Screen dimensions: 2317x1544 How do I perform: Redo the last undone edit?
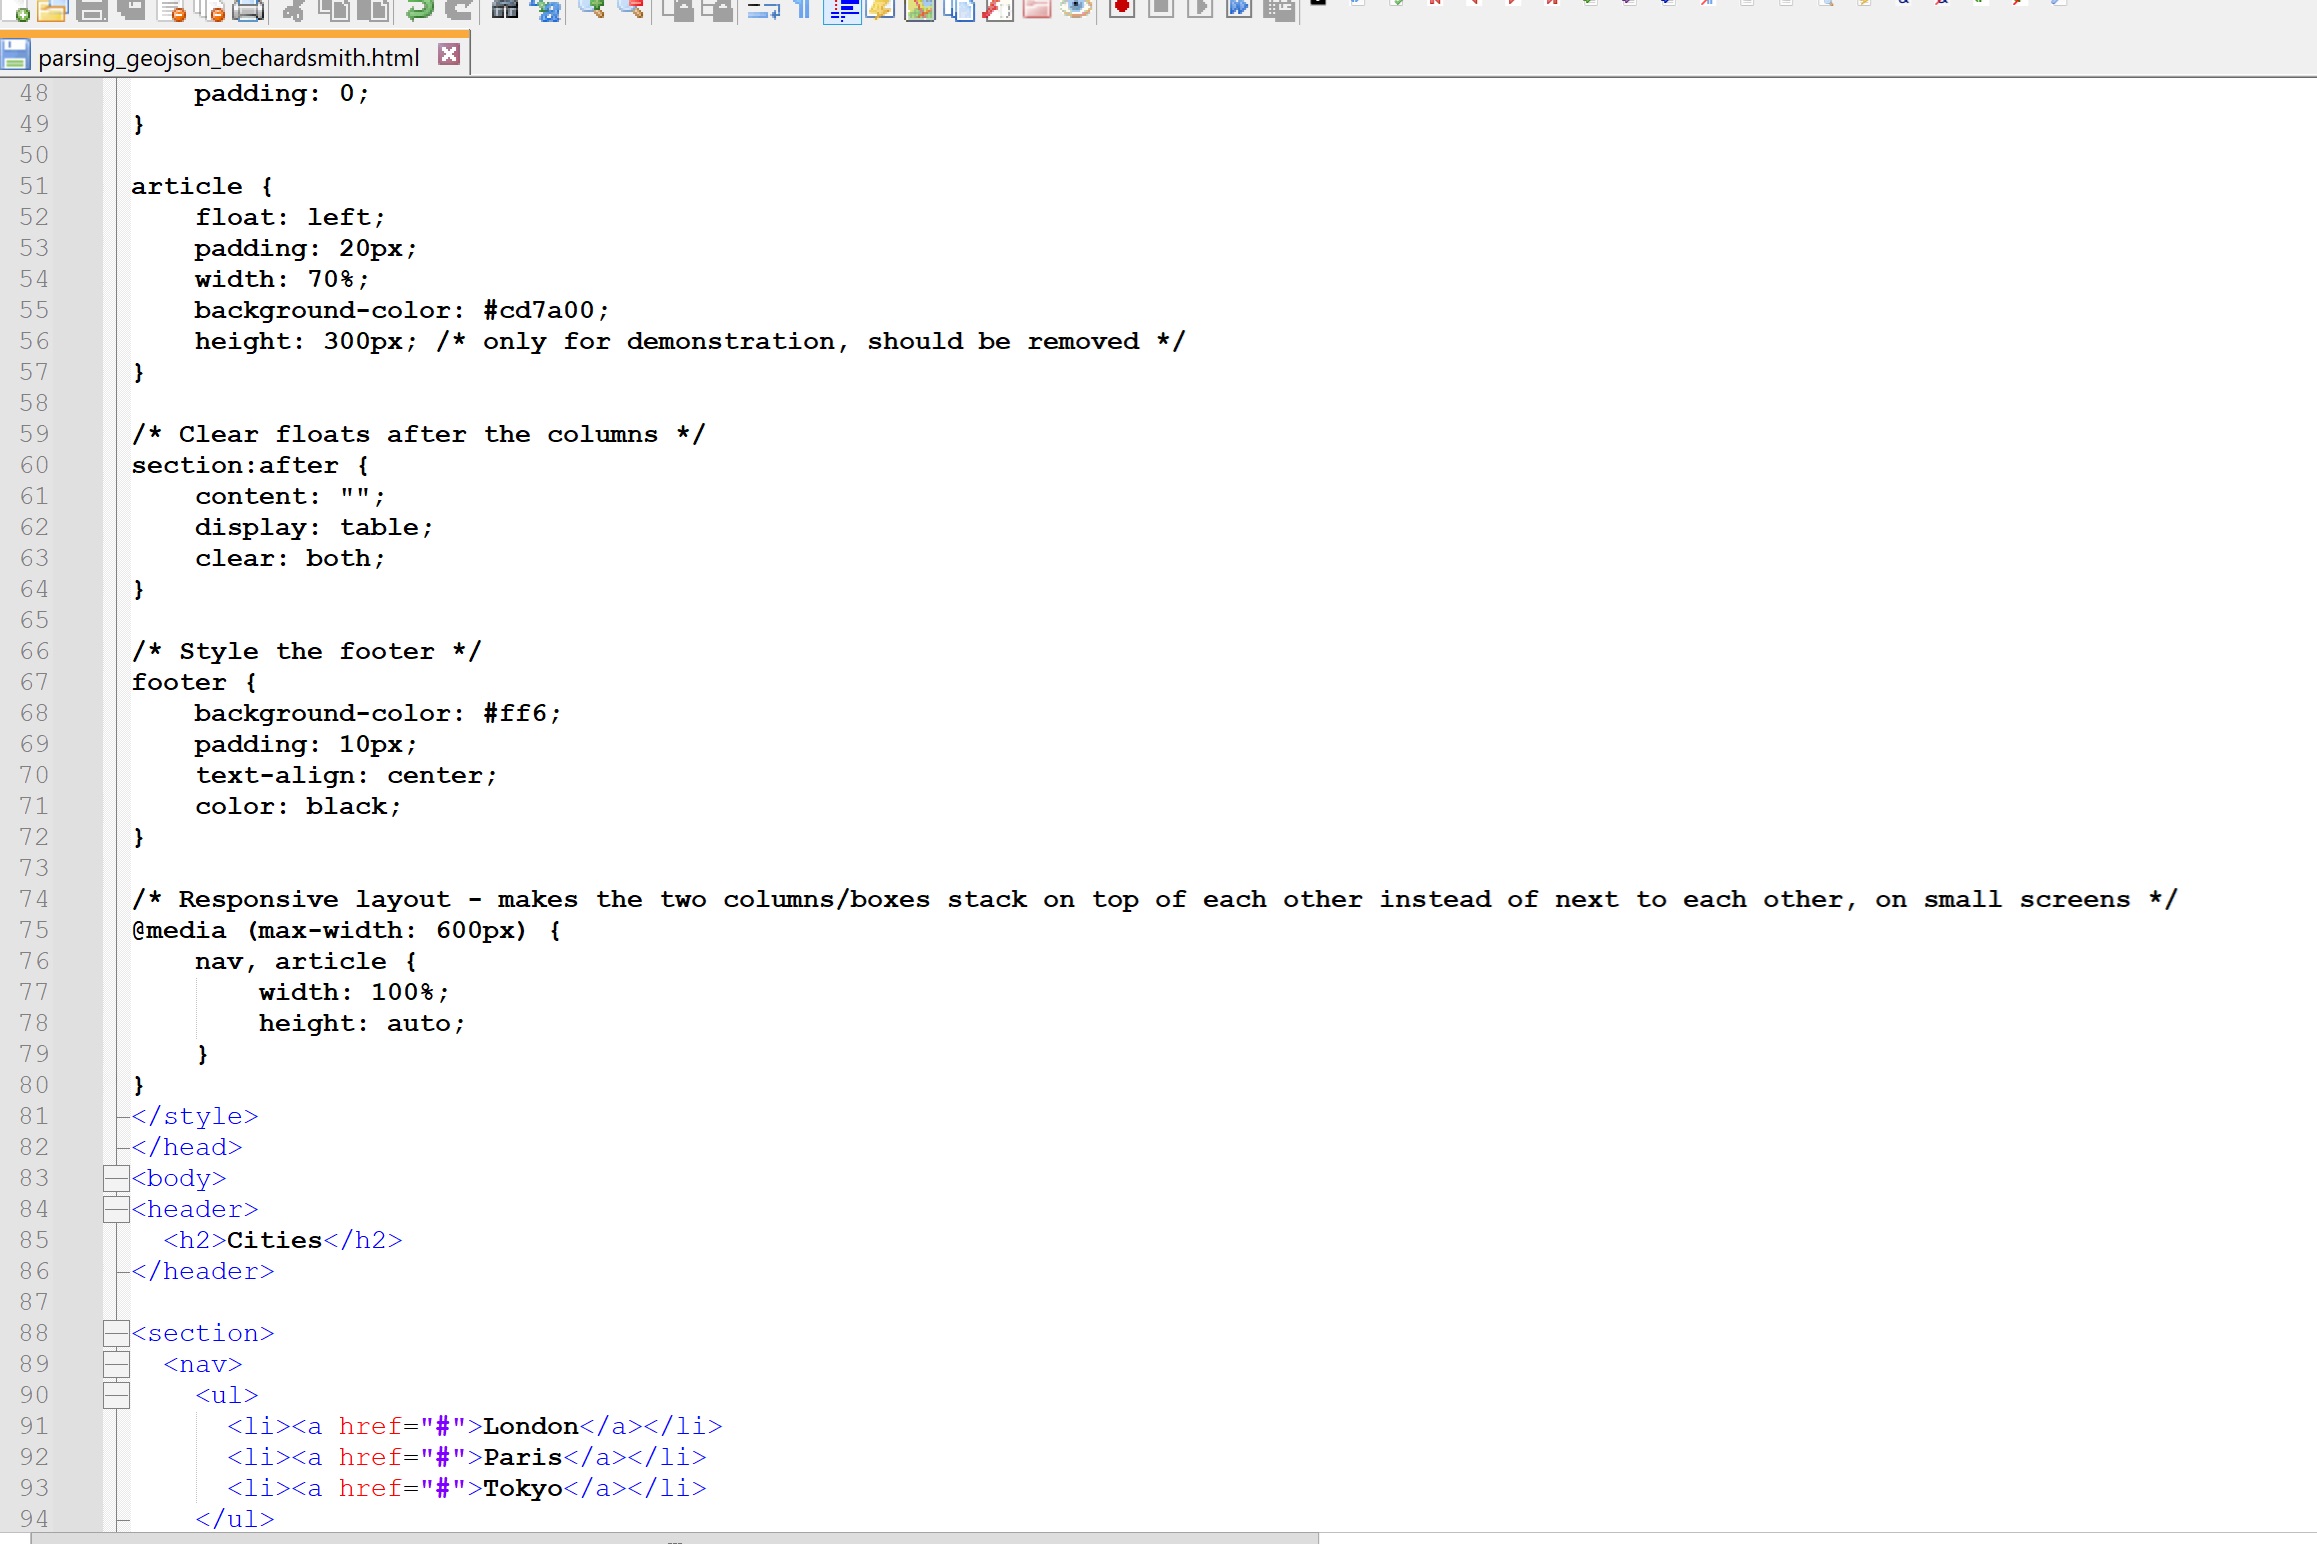459,11
